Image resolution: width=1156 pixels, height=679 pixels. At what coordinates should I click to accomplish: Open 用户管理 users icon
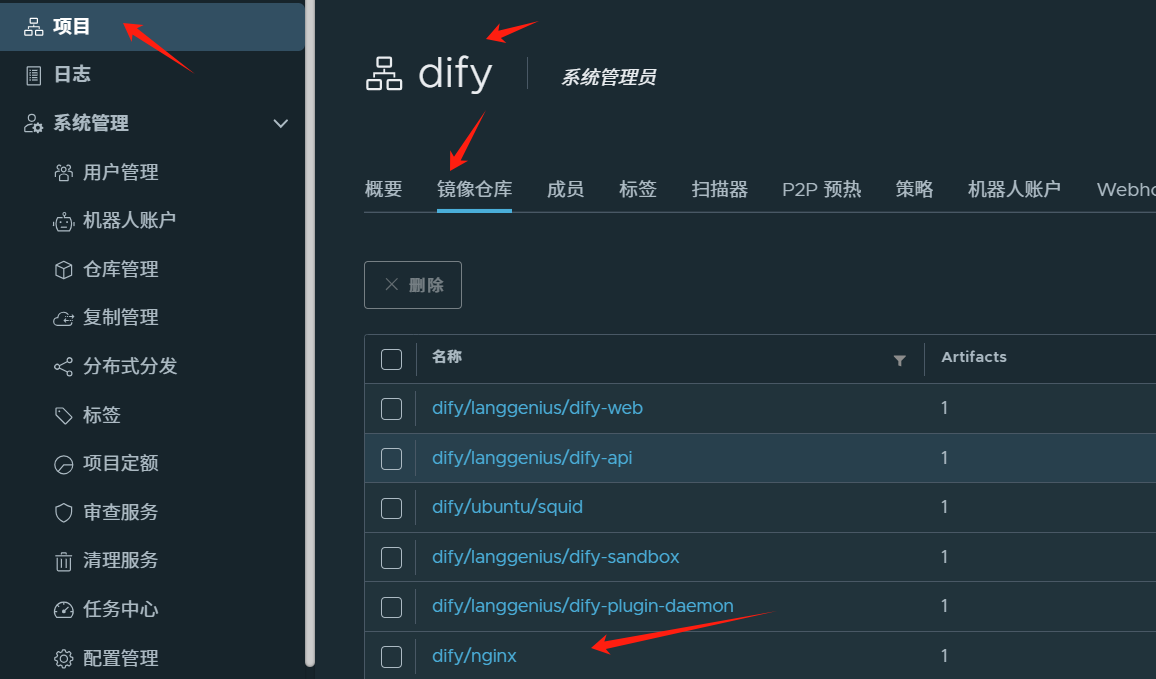(63, 173)
